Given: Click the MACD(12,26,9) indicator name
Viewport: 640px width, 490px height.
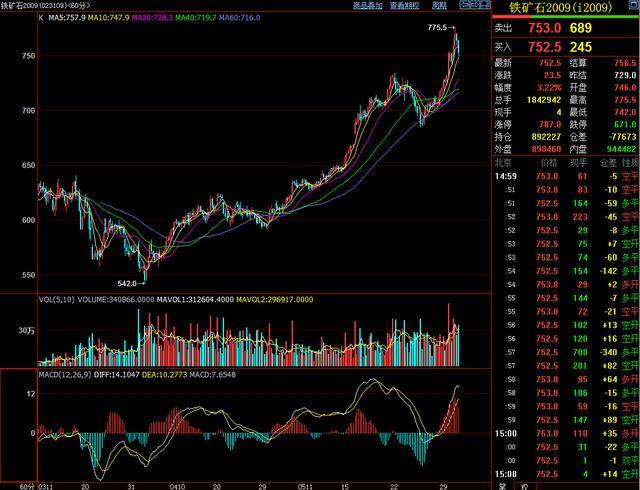Looking at the screenshot, I should click(65, 374).
